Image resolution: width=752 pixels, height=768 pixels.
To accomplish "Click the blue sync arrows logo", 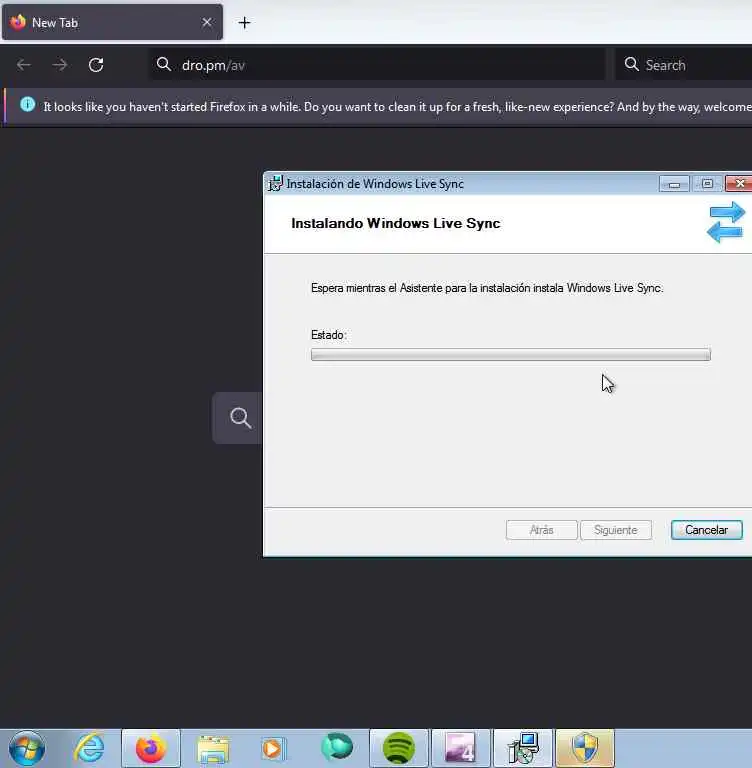I will point(726,222).
